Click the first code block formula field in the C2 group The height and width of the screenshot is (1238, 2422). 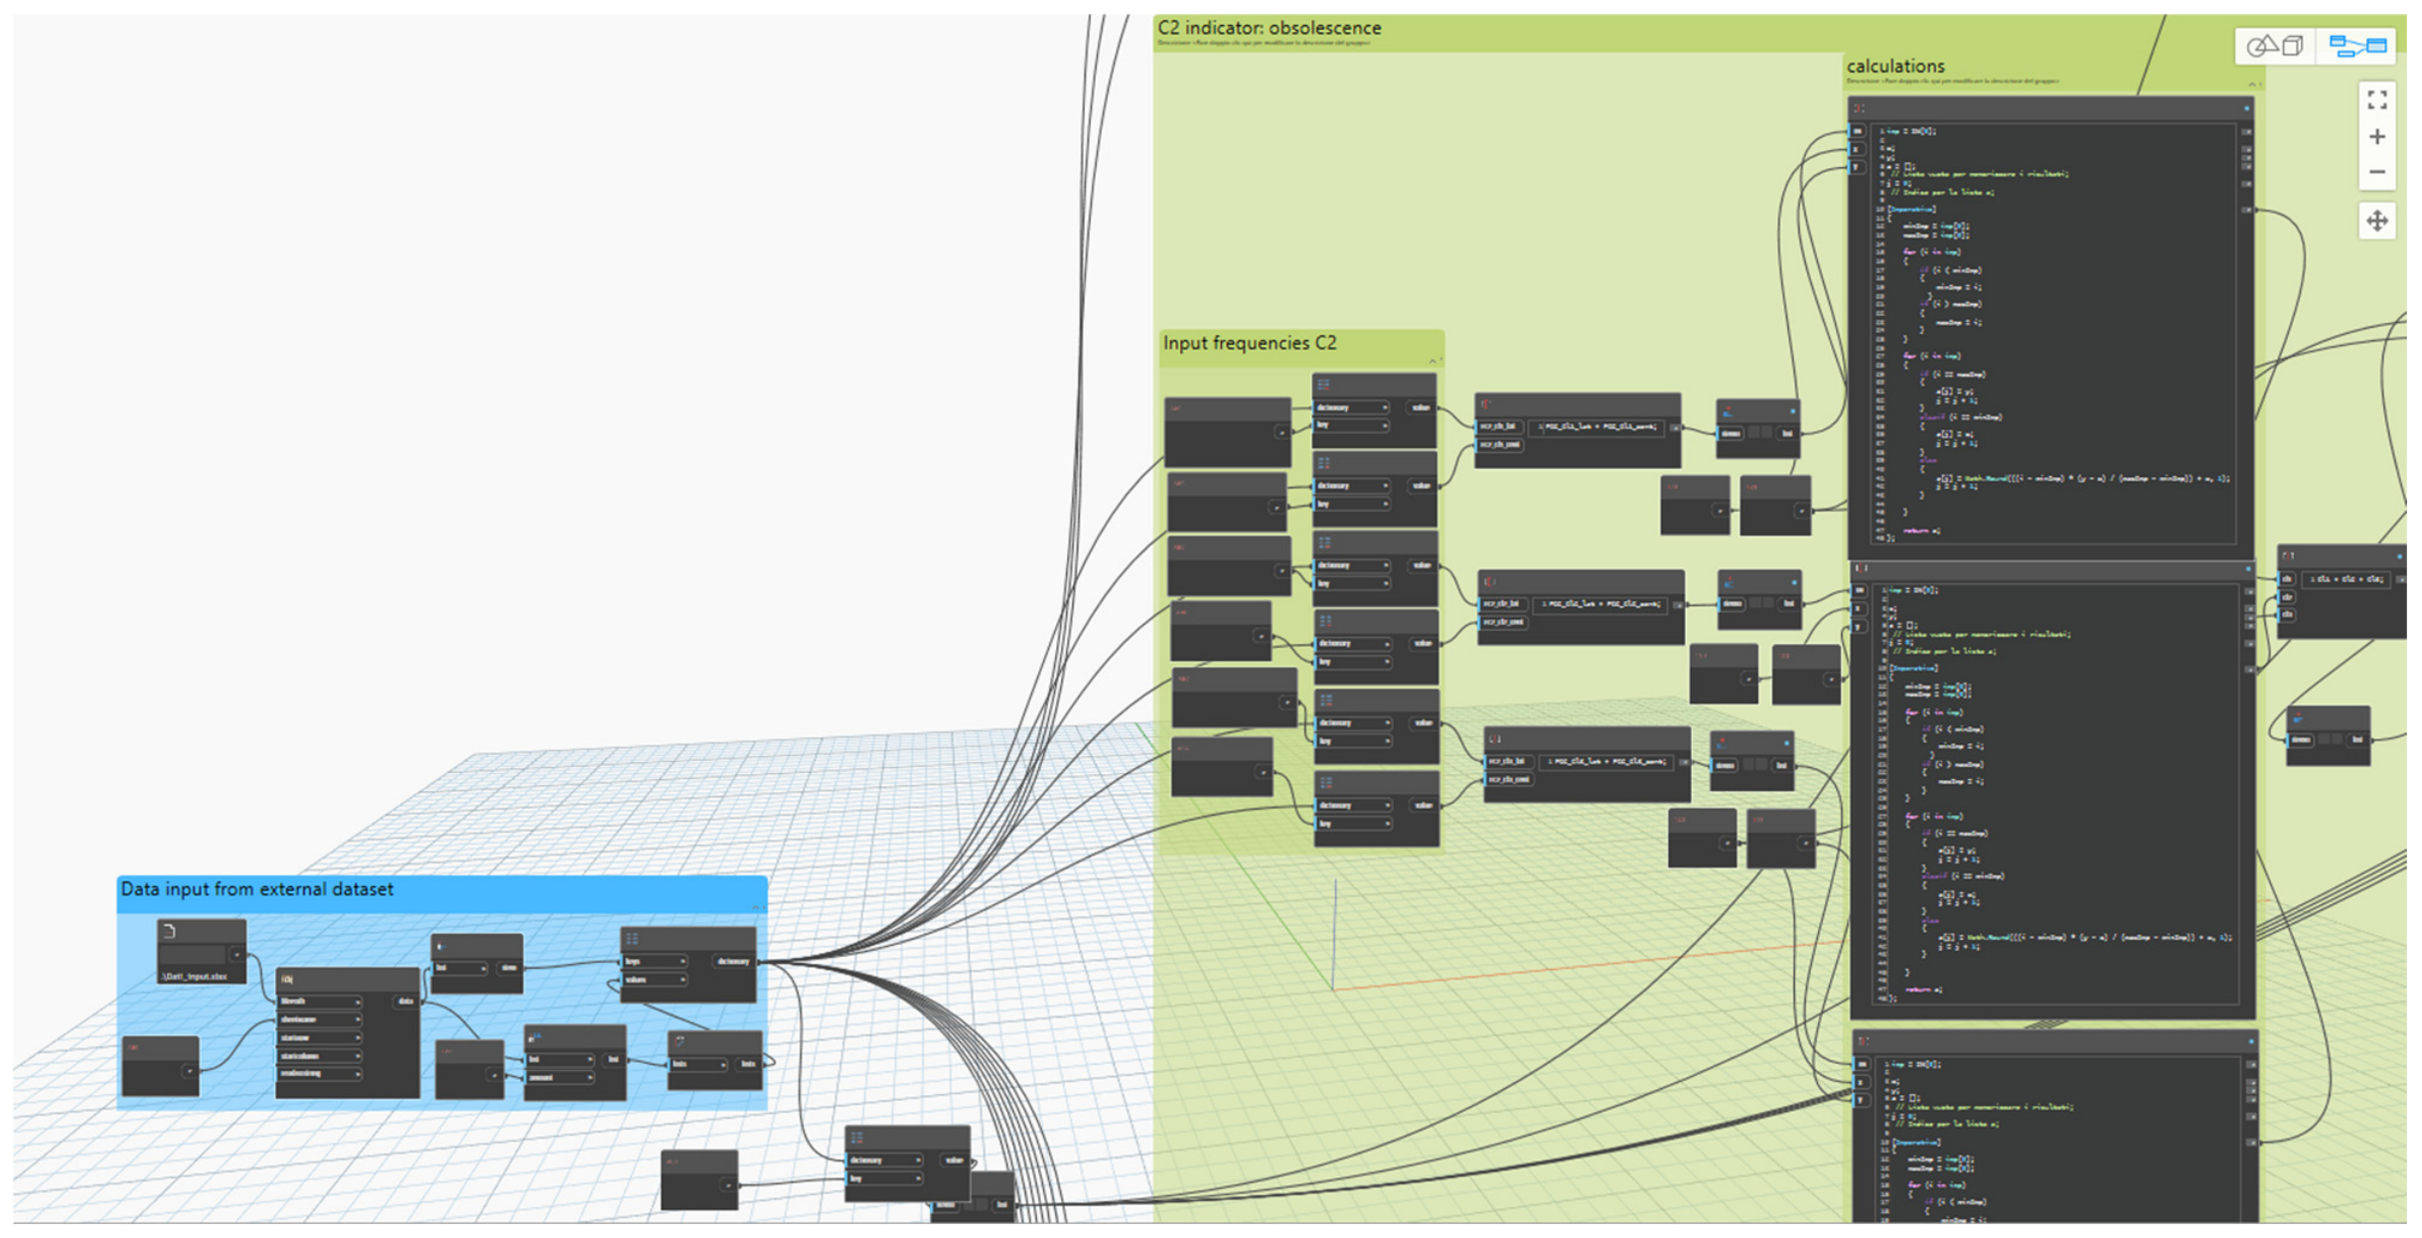[1598, 427]
